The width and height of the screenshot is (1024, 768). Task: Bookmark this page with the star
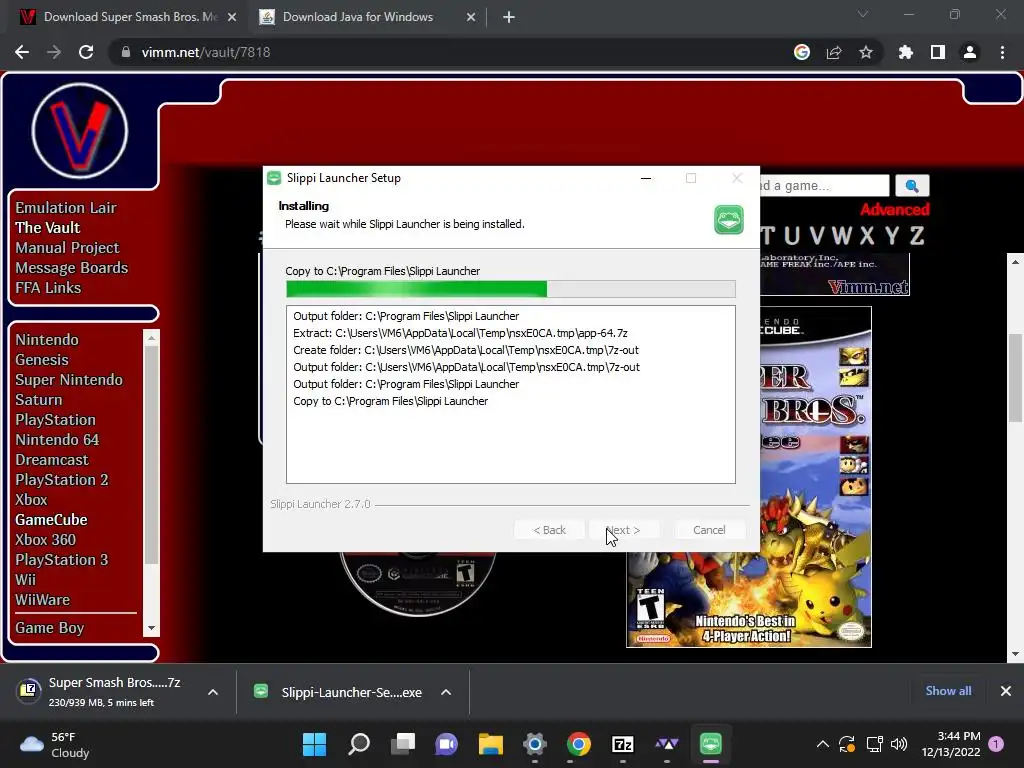[x=866, y=52]
